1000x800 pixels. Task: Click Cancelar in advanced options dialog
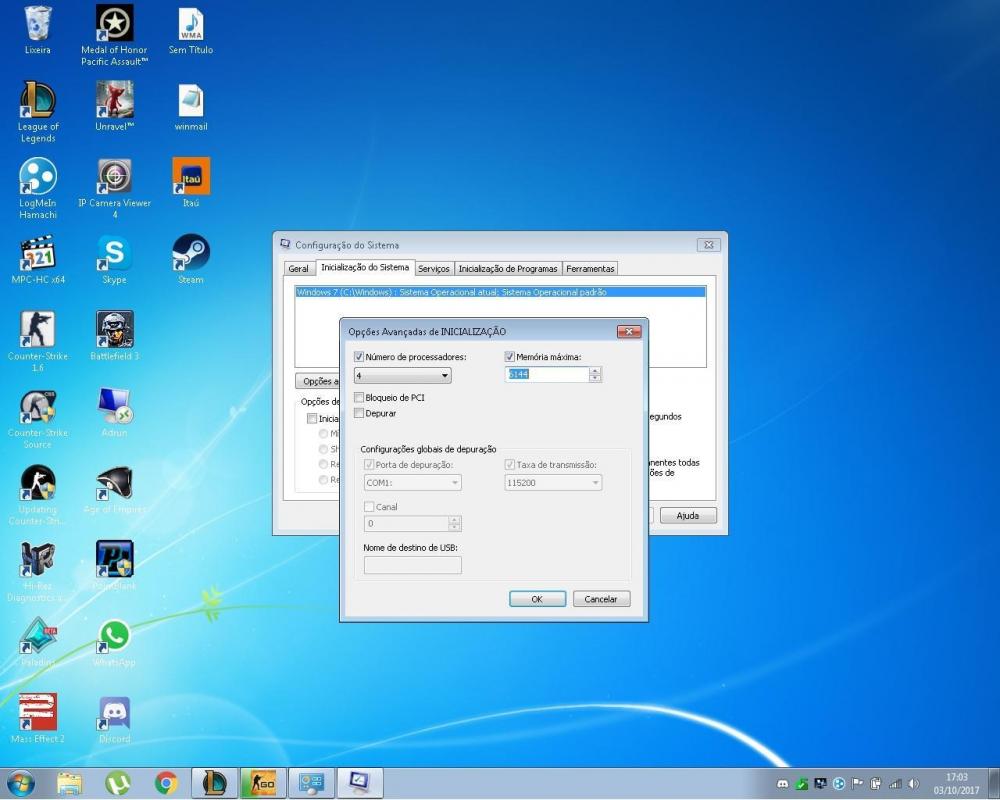pyautogui.click(x=601, y=599)
